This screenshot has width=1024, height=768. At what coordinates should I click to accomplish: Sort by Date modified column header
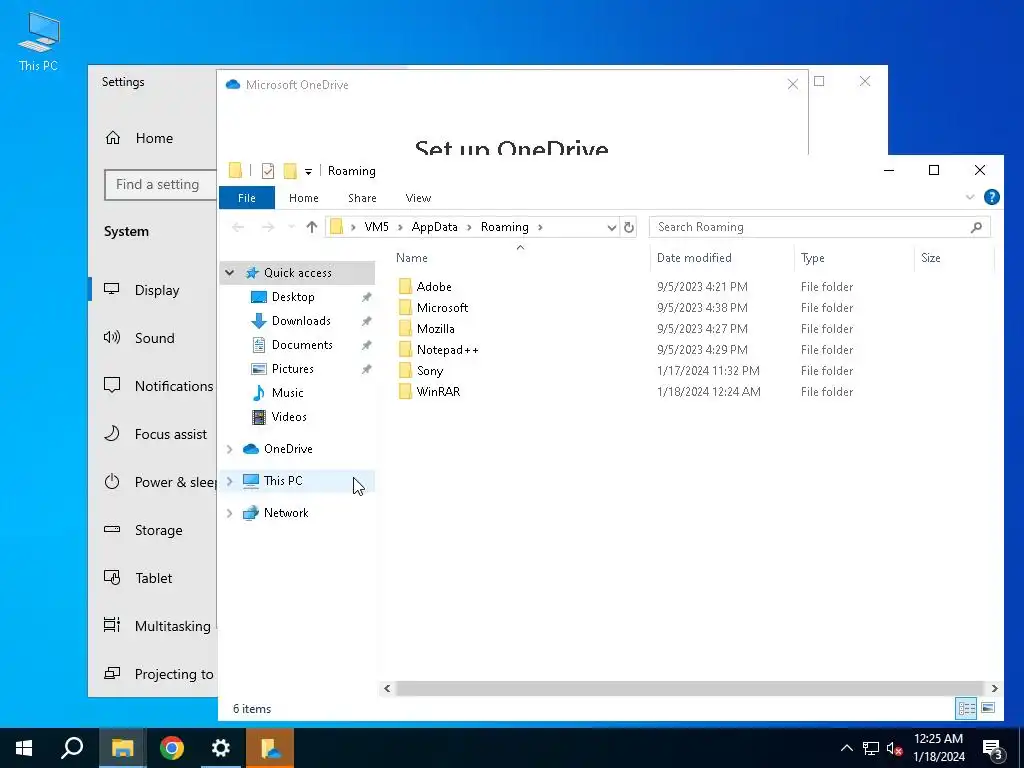point(694,258)
